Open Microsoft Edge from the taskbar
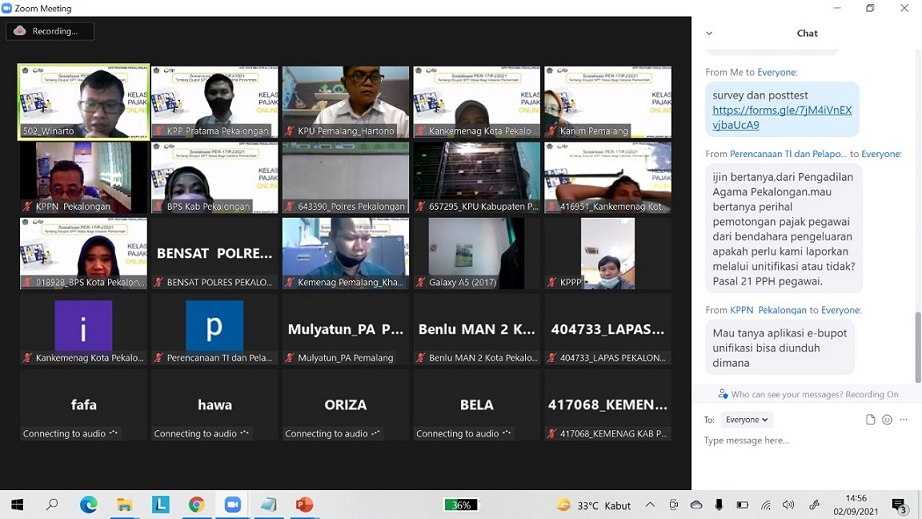922x519 pixels. coord(89,505)
